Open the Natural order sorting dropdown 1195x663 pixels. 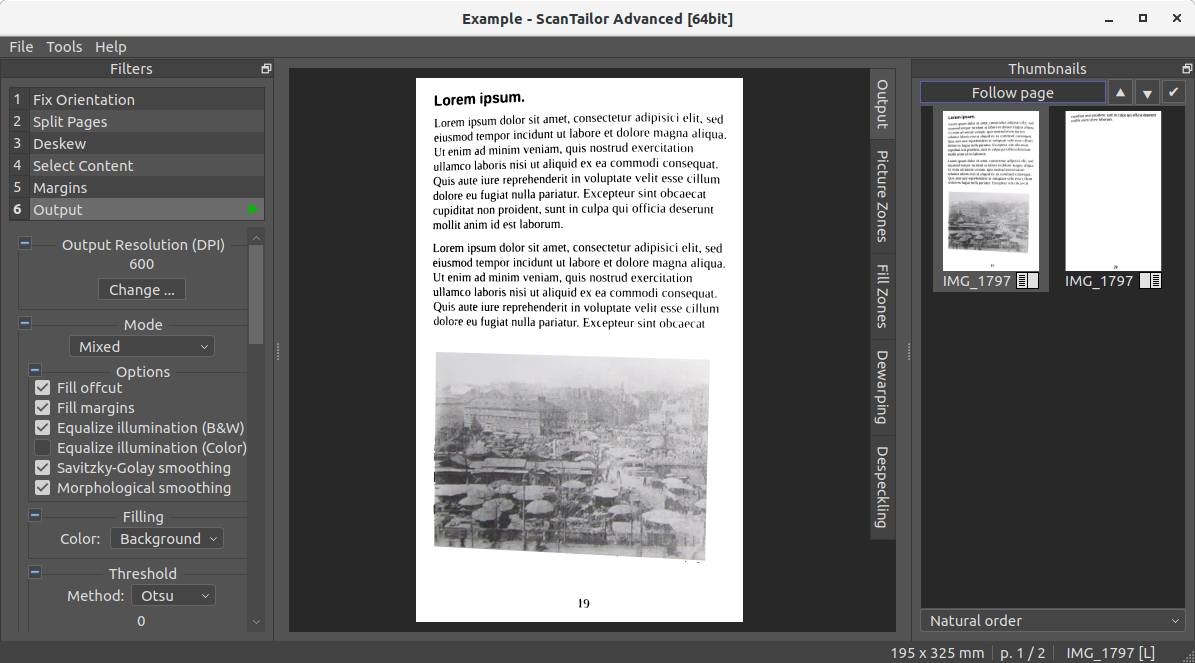pos(1052,621)
